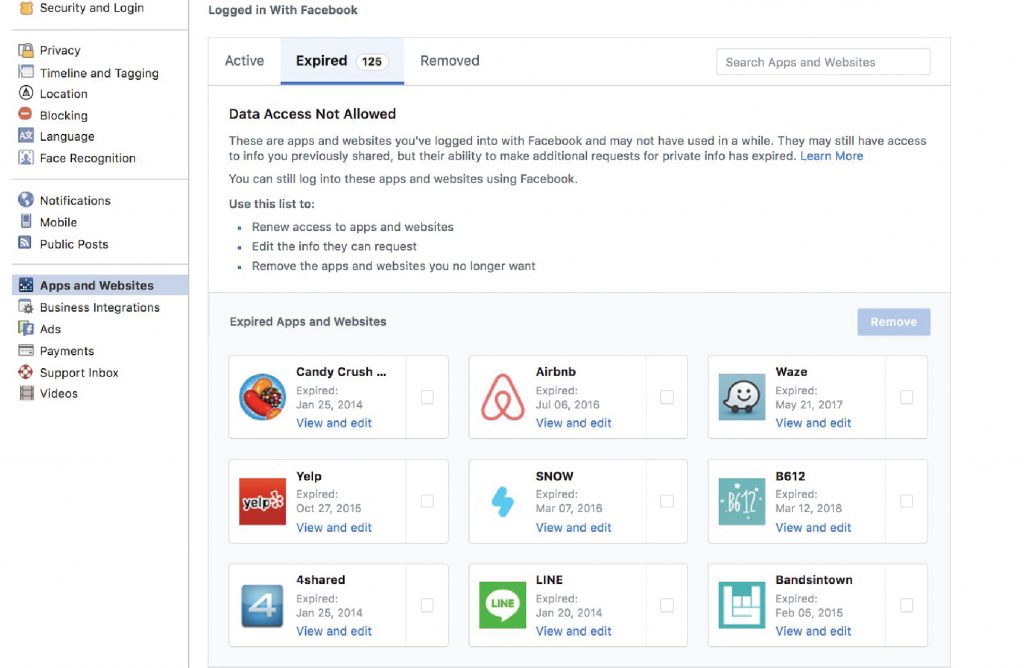The width and height of the screenshot is (1024, 668).
Task: Click the Yelp logo icon
Action: tap(261, 500)
